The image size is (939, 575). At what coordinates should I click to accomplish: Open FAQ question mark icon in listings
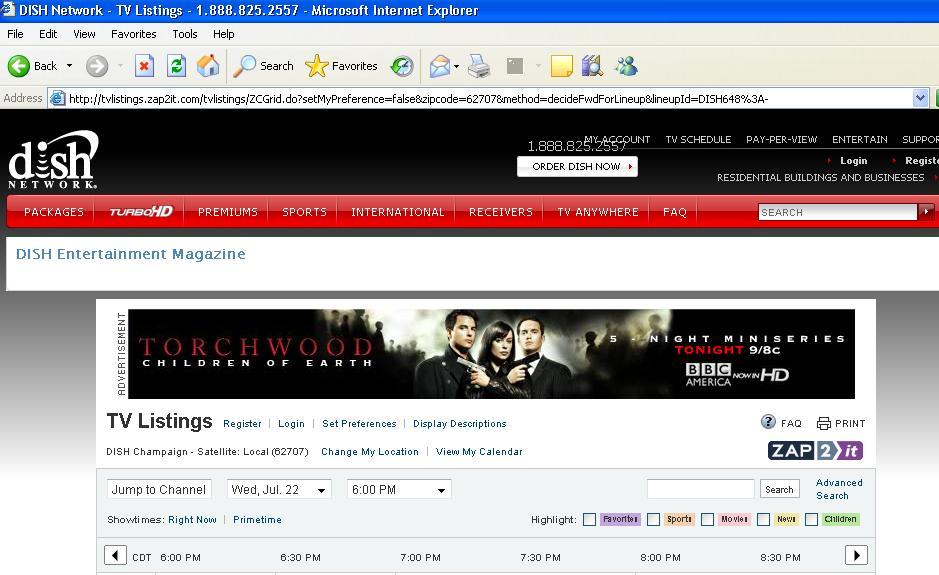tap(768, 422)
